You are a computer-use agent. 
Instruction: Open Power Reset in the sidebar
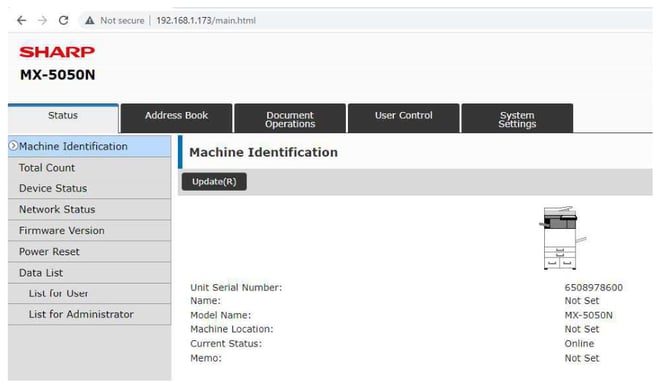click(x=89, y=251)
